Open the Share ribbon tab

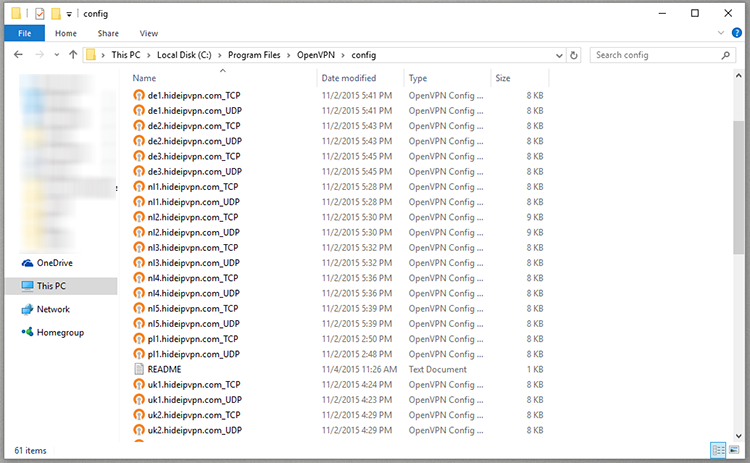[108, 33]
